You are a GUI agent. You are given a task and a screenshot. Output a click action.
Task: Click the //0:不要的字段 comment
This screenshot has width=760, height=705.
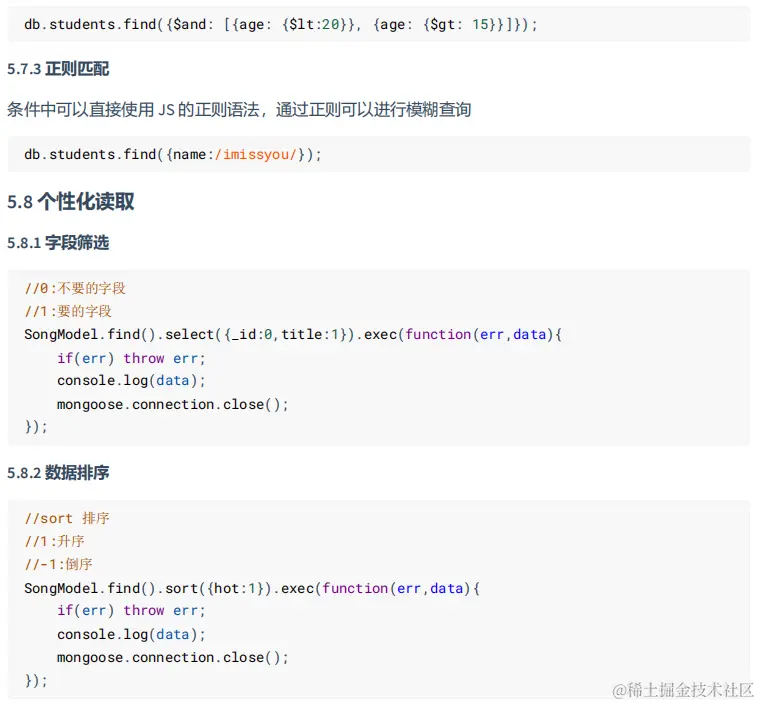coord(75,288)
